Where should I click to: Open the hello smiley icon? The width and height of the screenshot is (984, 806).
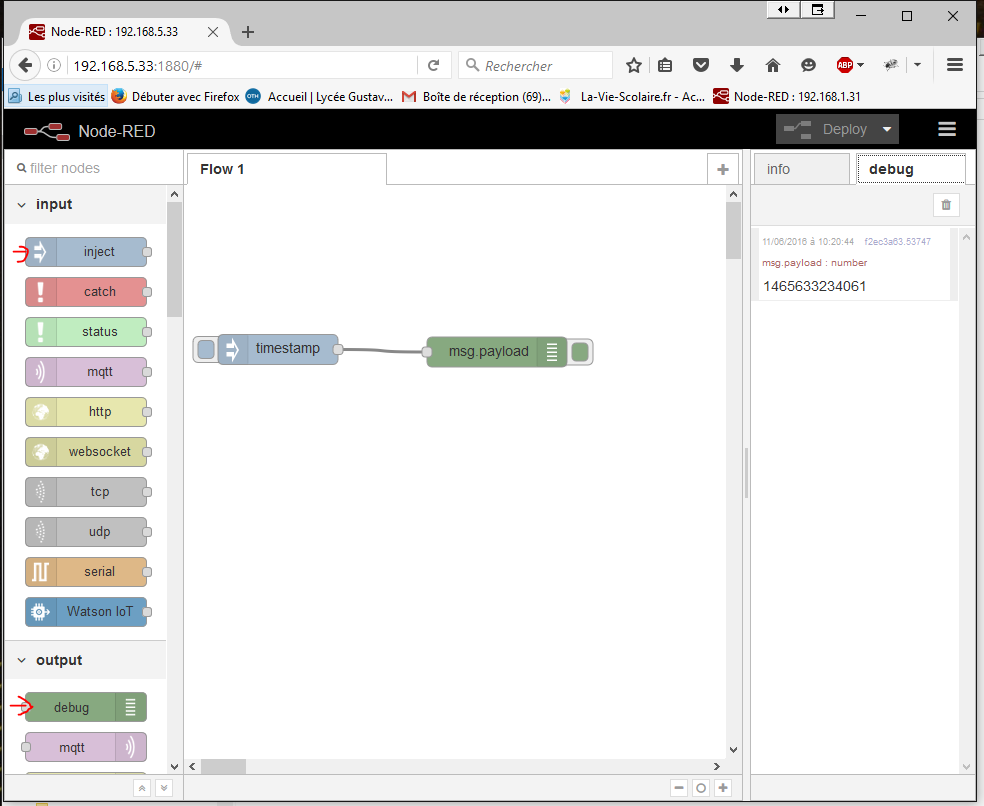click(x=808, y=65)
